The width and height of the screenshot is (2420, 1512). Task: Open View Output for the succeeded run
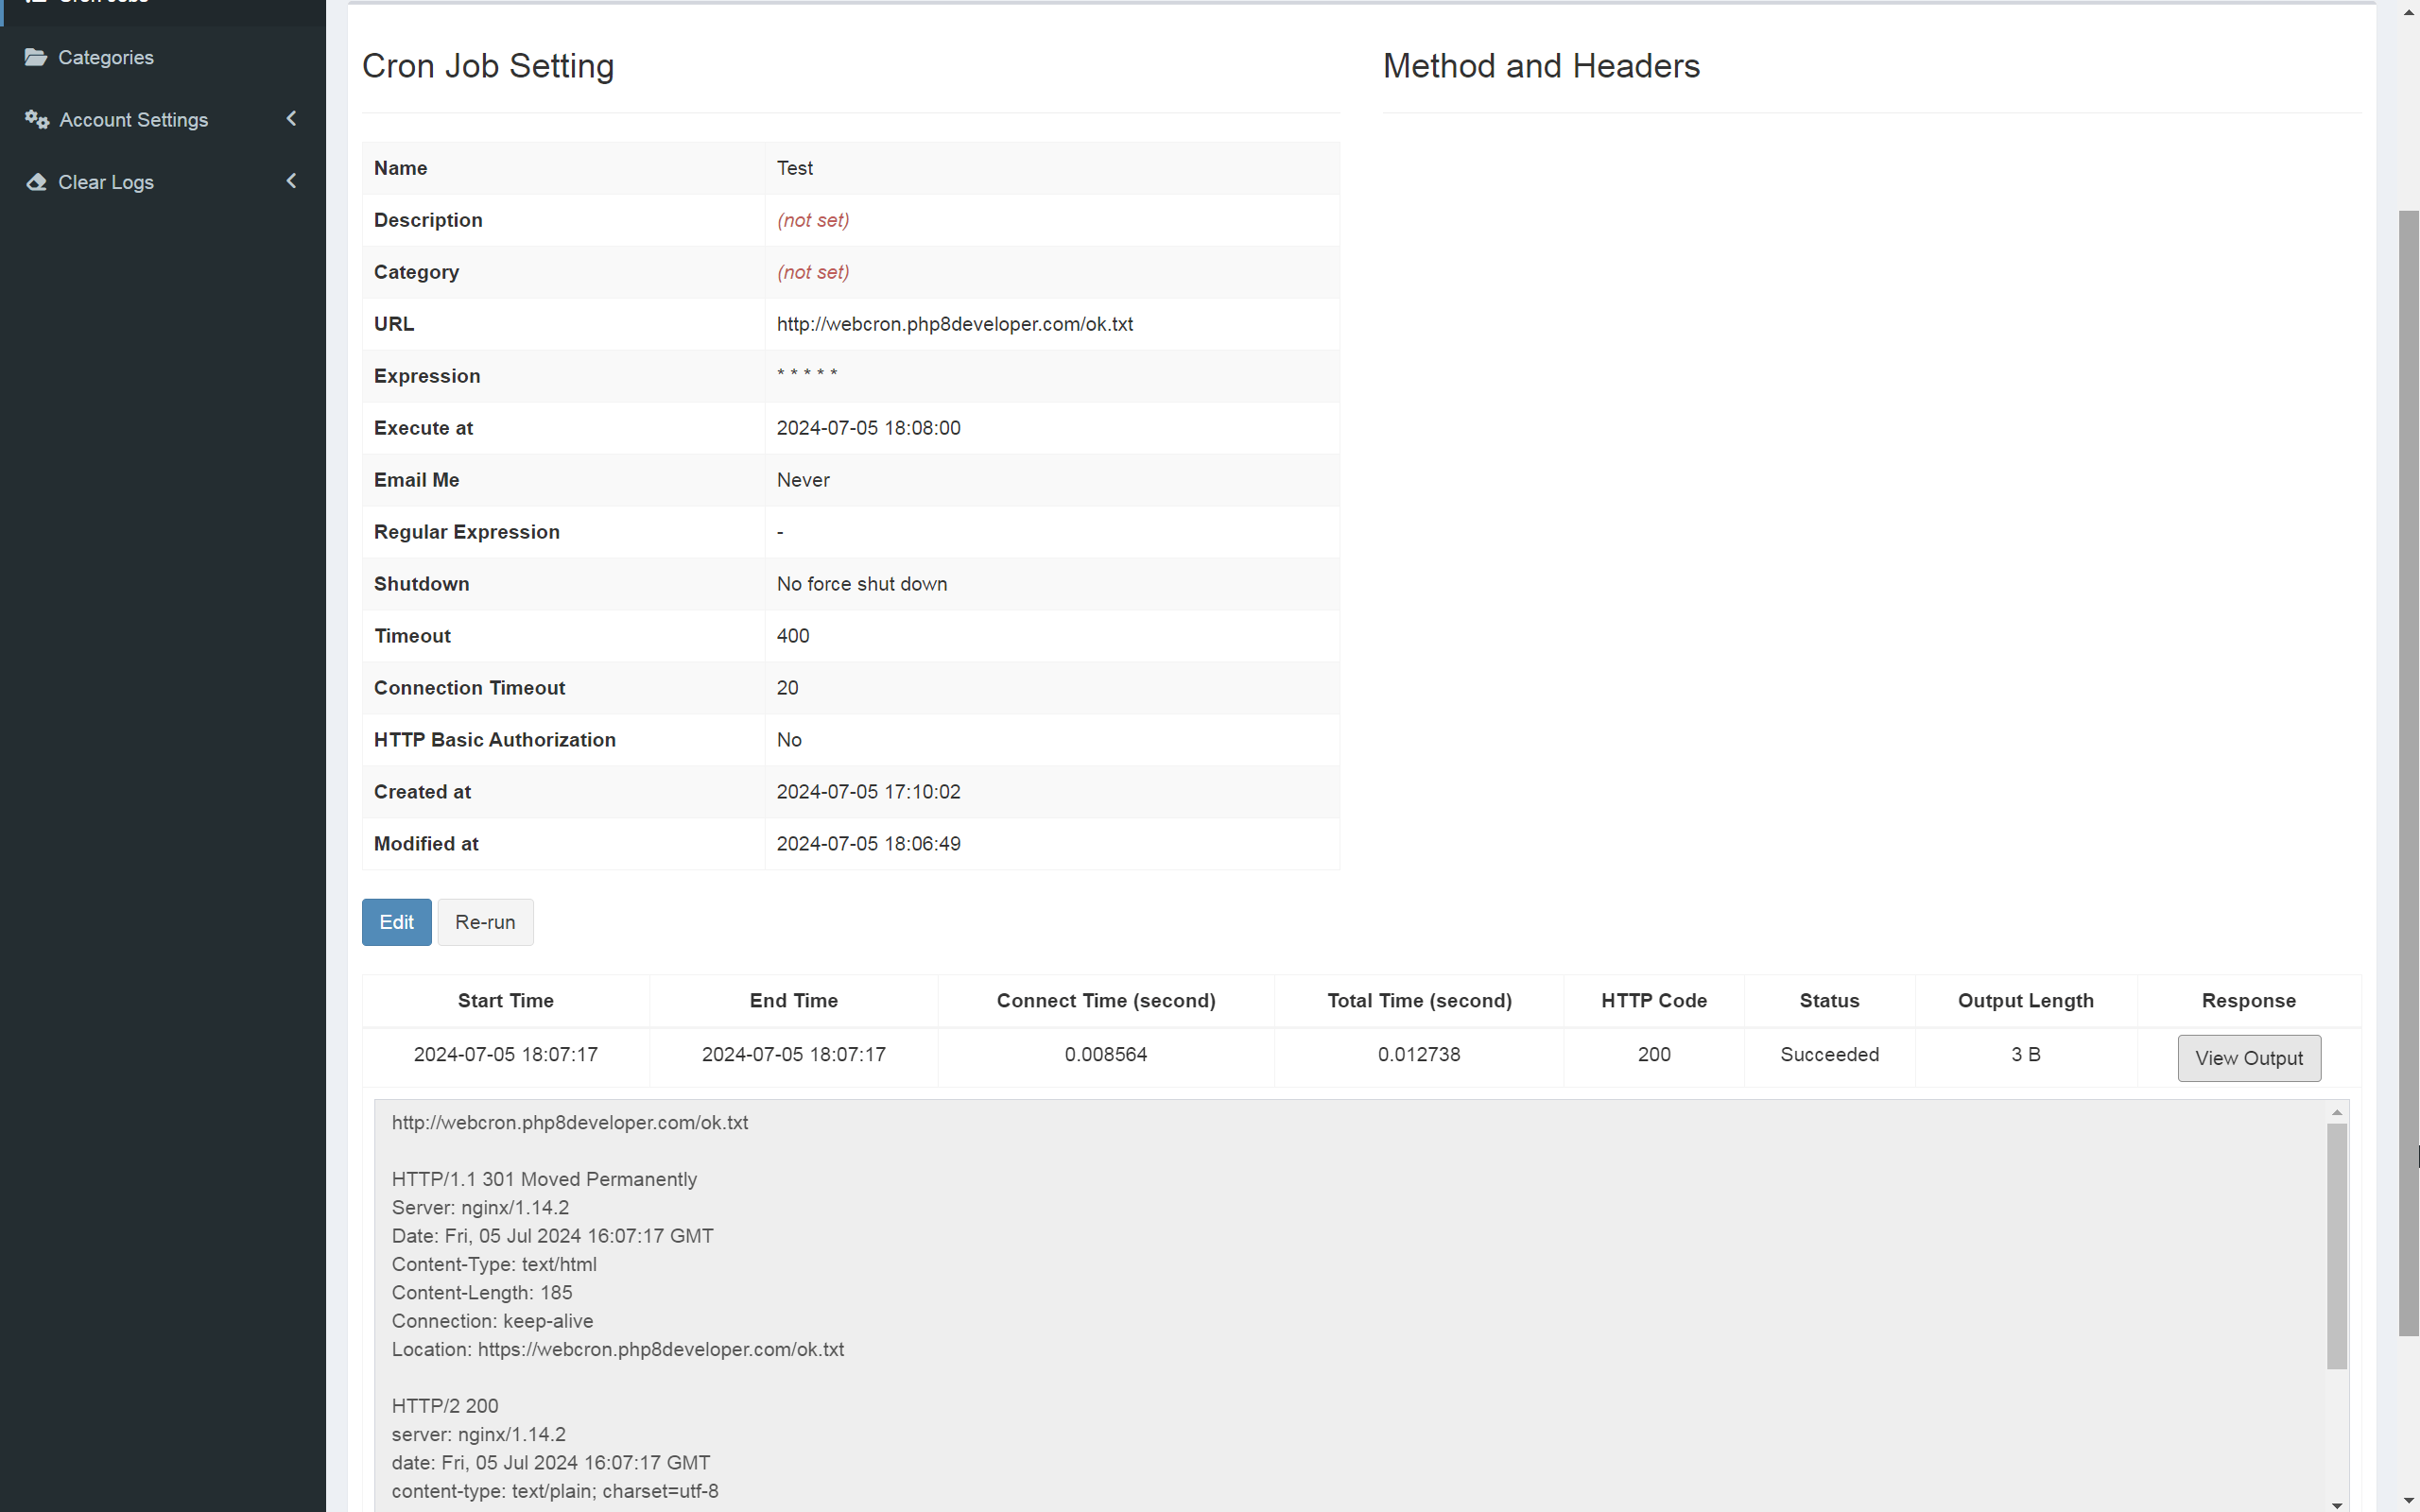pos(2248,1057)
